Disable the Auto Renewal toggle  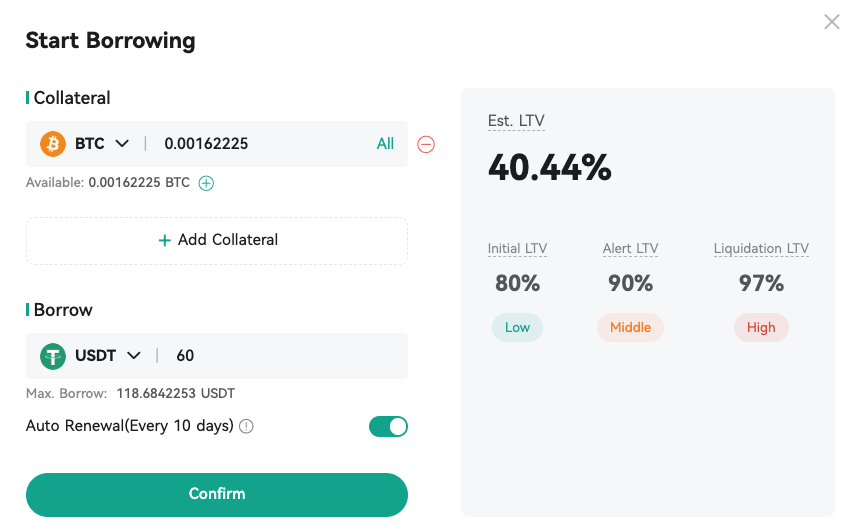pyautogui.click(x=389, y=426)
